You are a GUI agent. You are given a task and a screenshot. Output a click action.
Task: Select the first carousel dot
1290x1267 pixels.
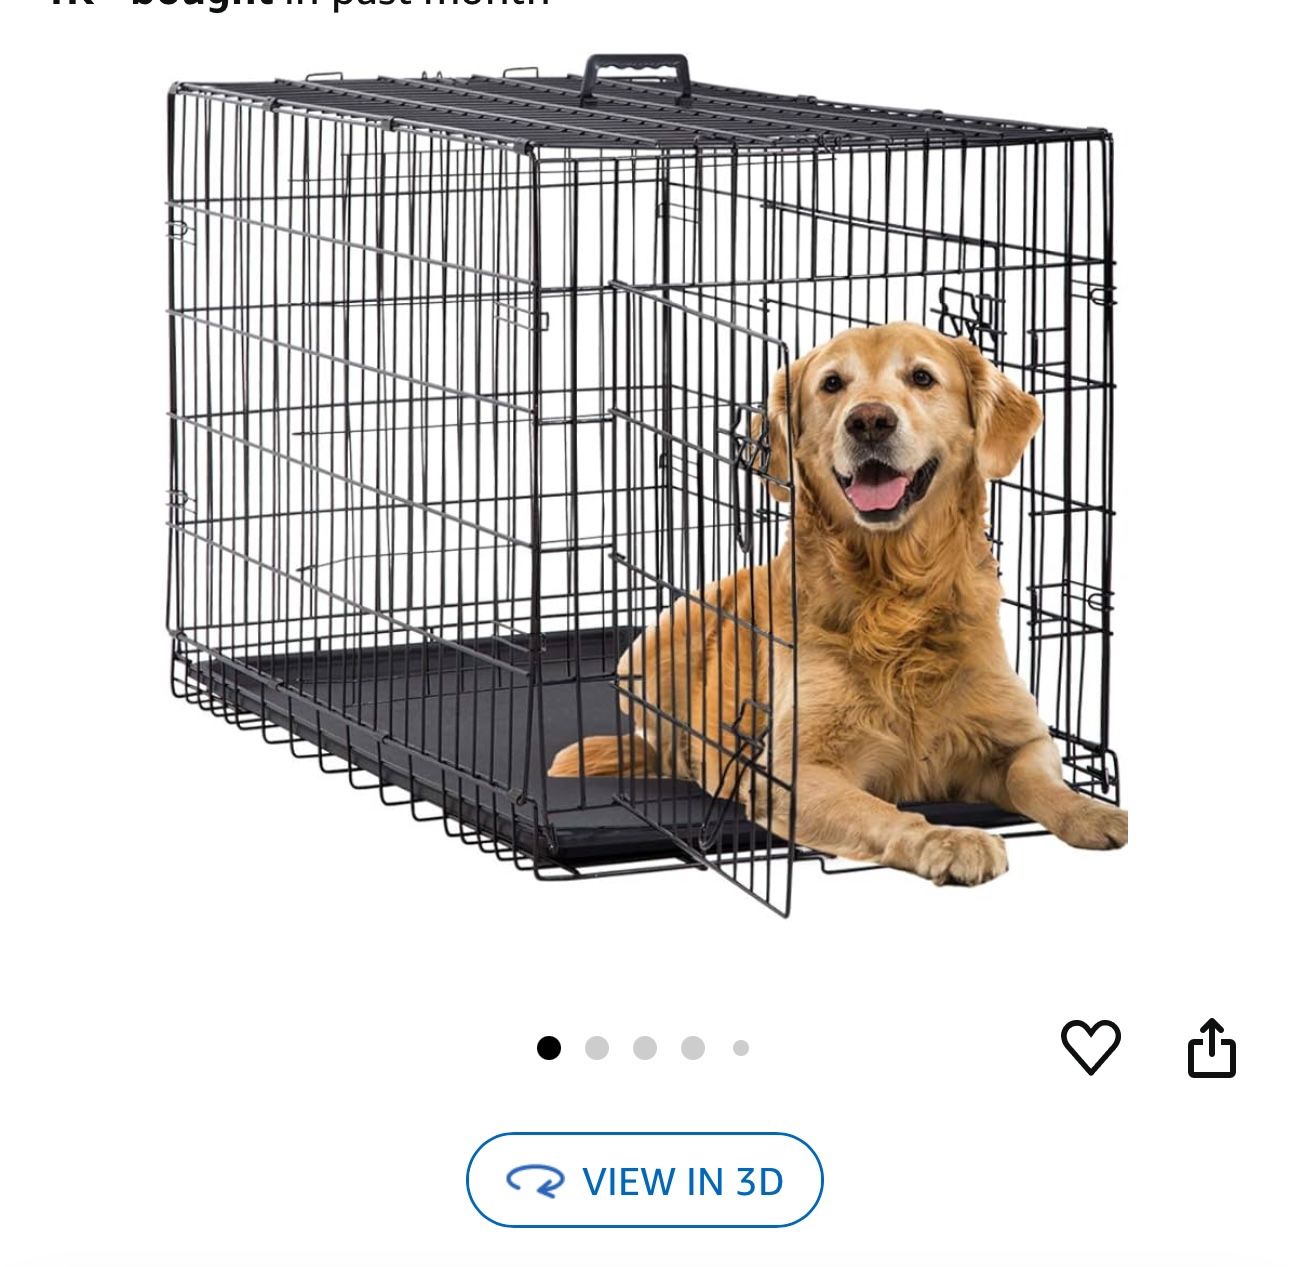(548, 1048)
